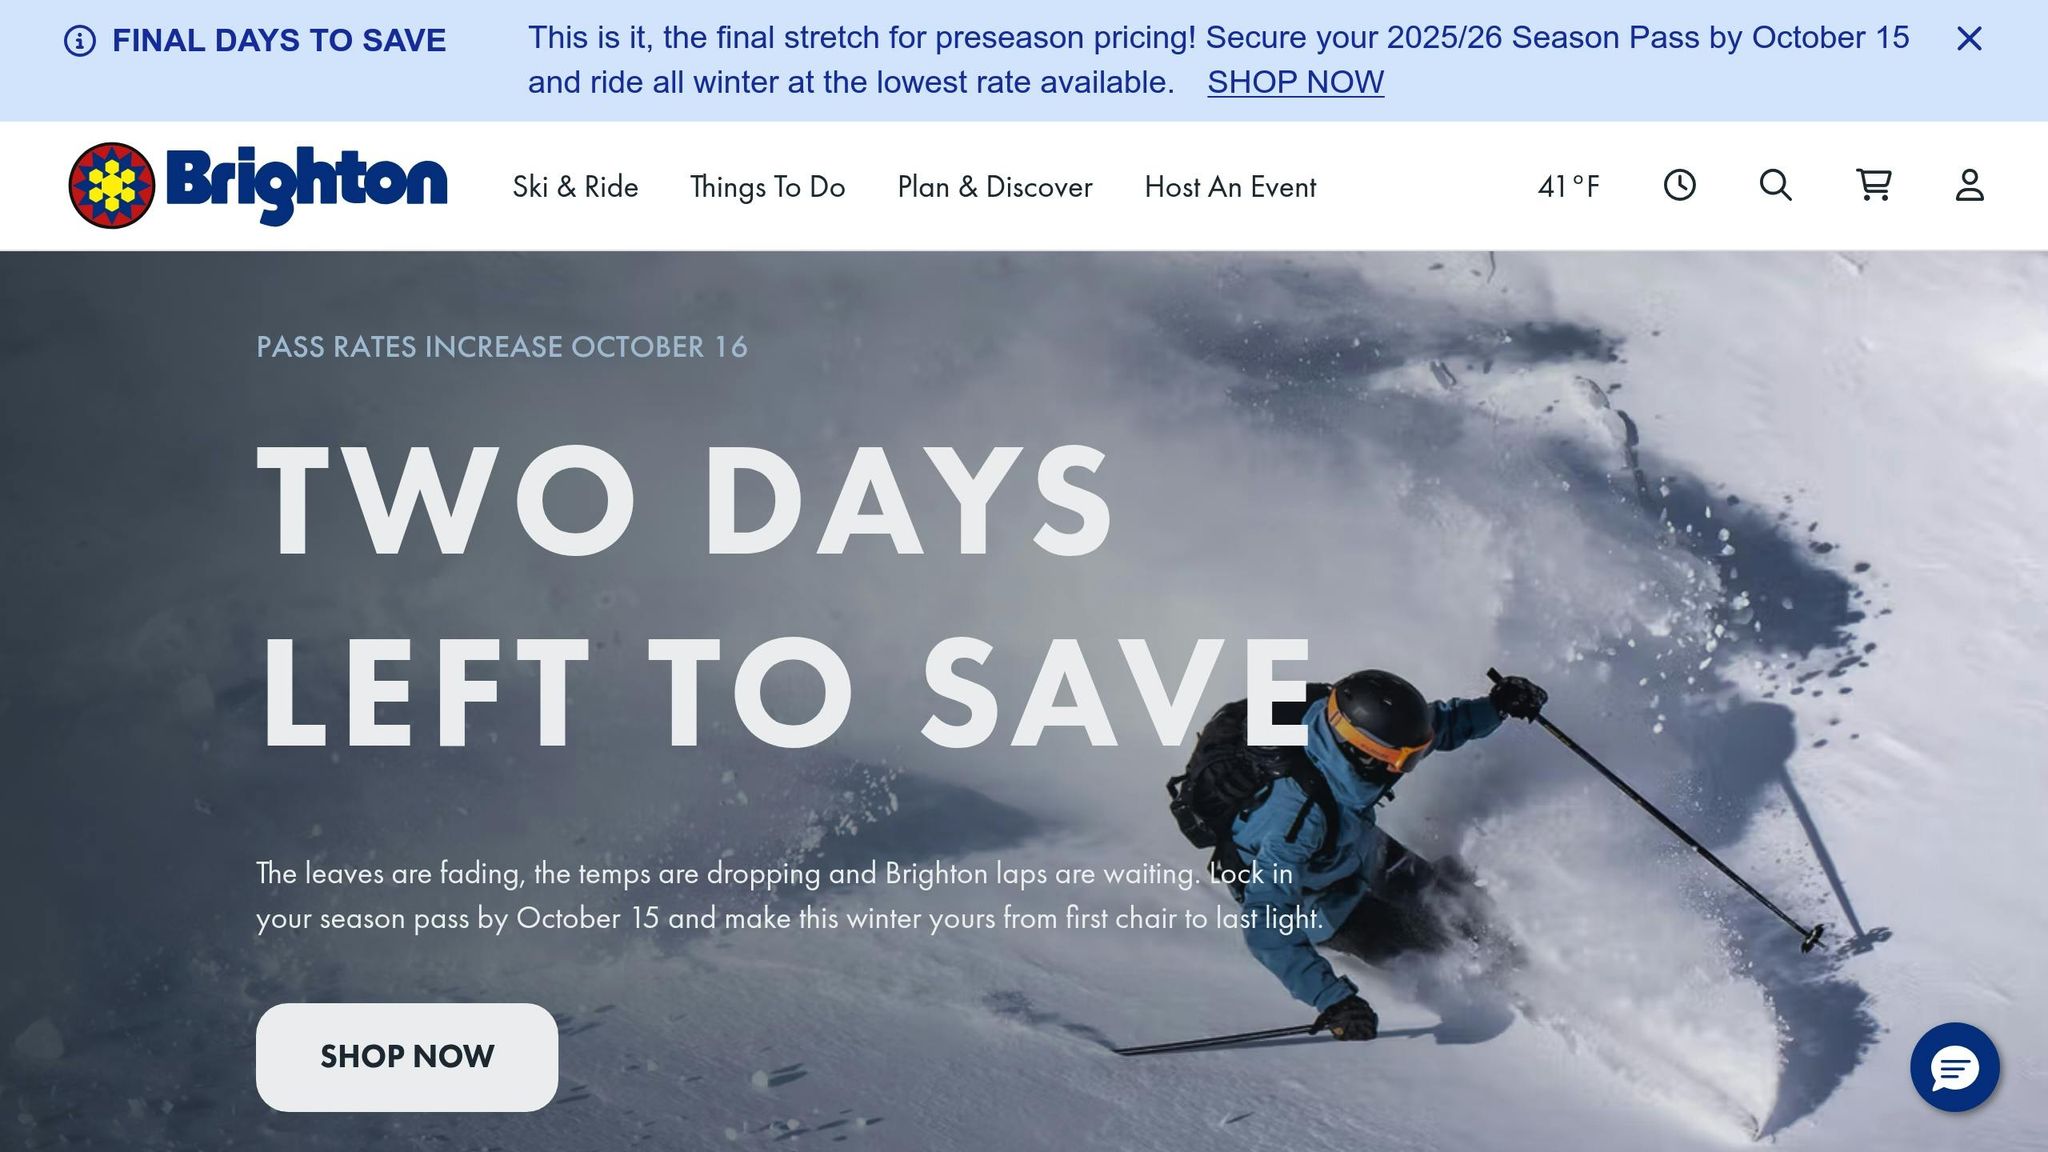Screen dimensions: 2048x1152
Task: Go to homepage via the Brighton logo
Action: click(258, 185)
